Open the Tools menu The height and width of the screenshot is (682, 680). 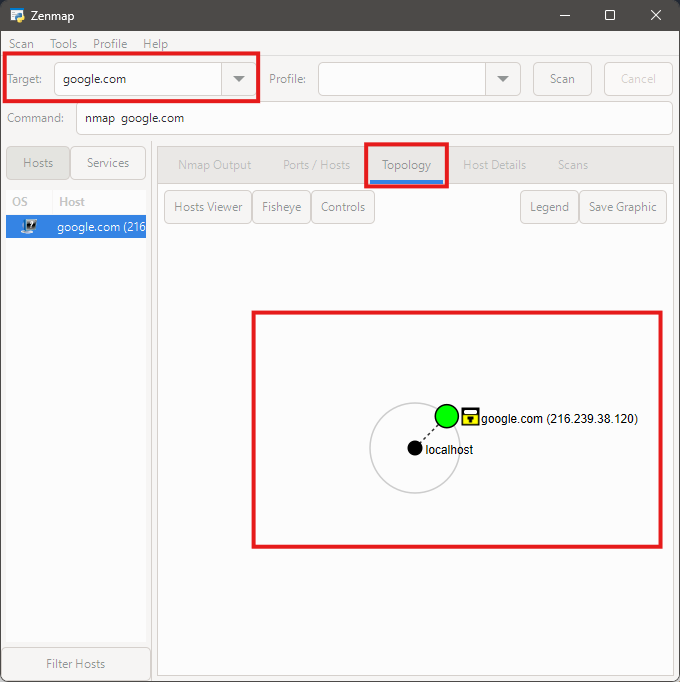[64, 44]
